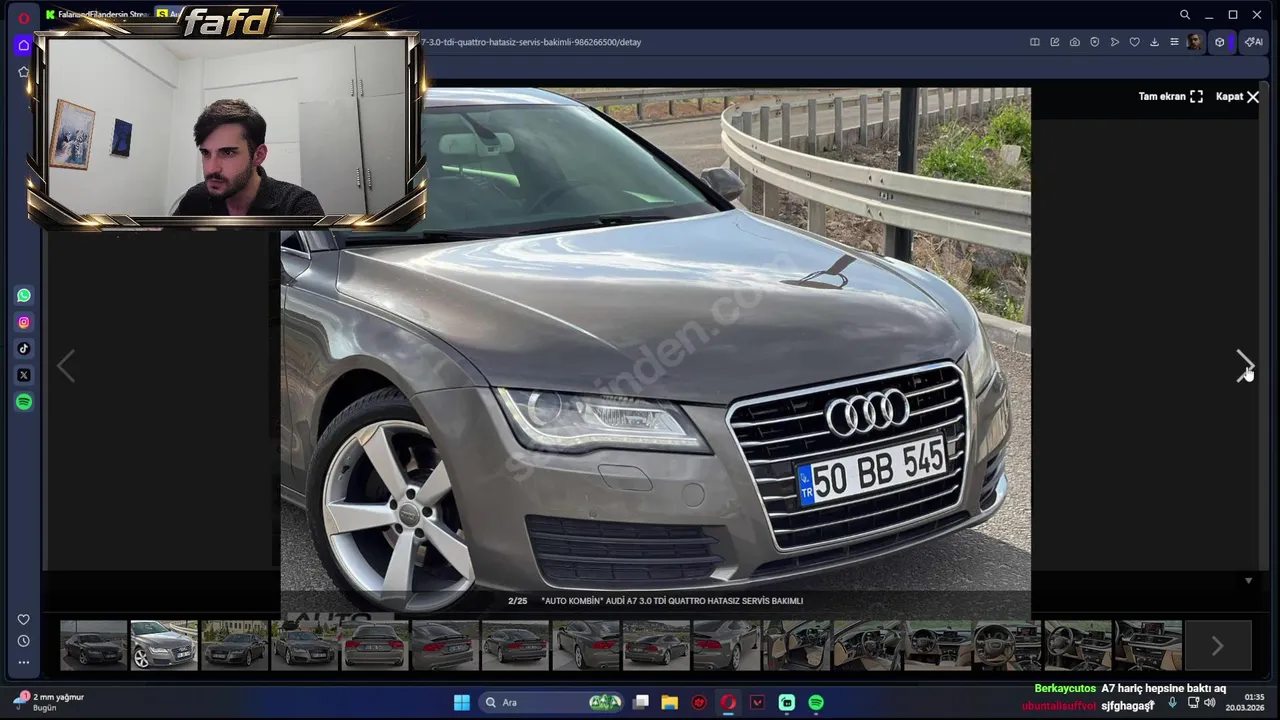Go to the next photo arrow
The height and width of the screenshot is (720, 1280).
coord(1245,366)
